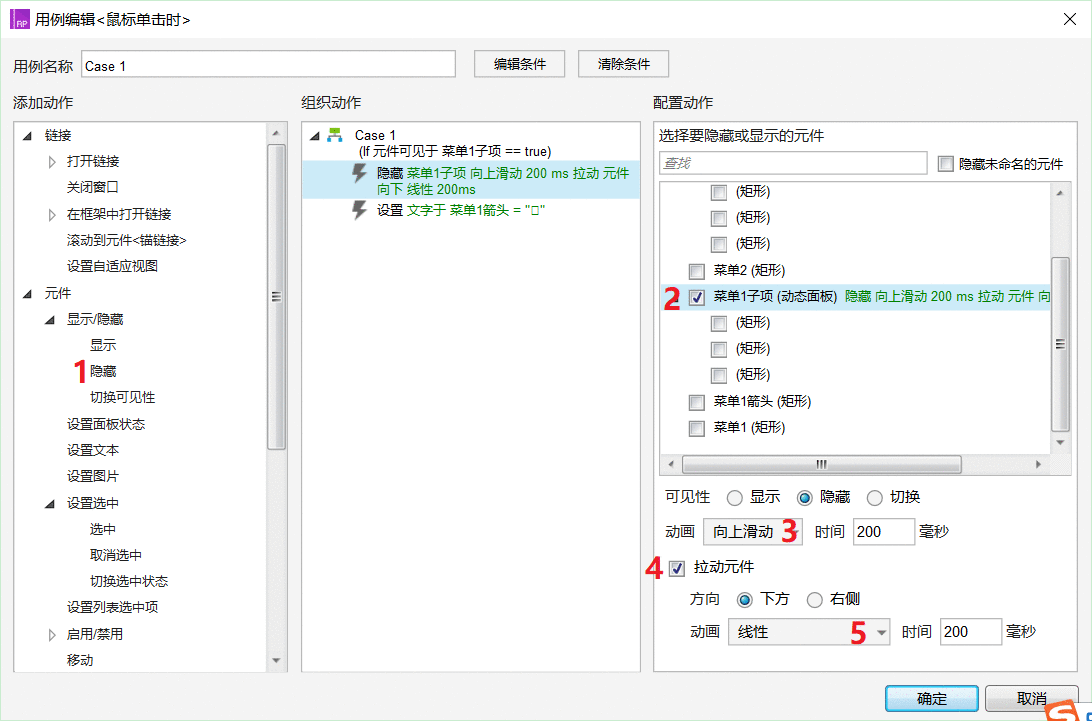This screenshot has width=1092, height=721.
Task: Check the 菜单1箭头 (矩形) checkbox
Action: click(697, 402)
